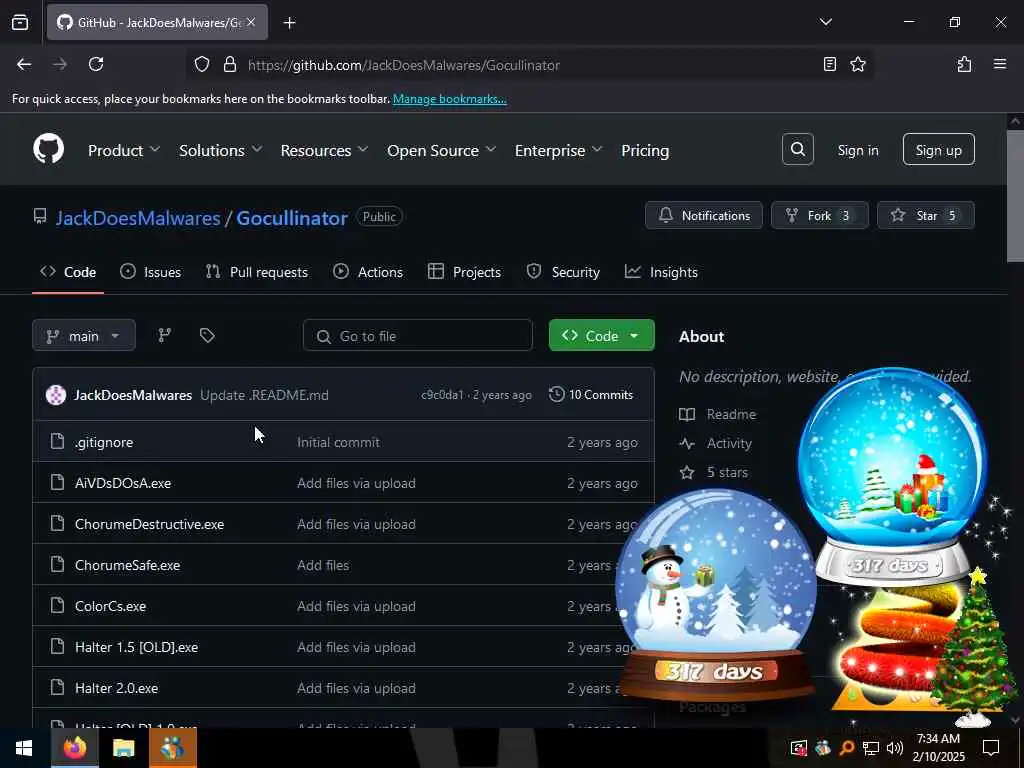
Task: Click the Firefox icon in taskbar
Action: 75,748
